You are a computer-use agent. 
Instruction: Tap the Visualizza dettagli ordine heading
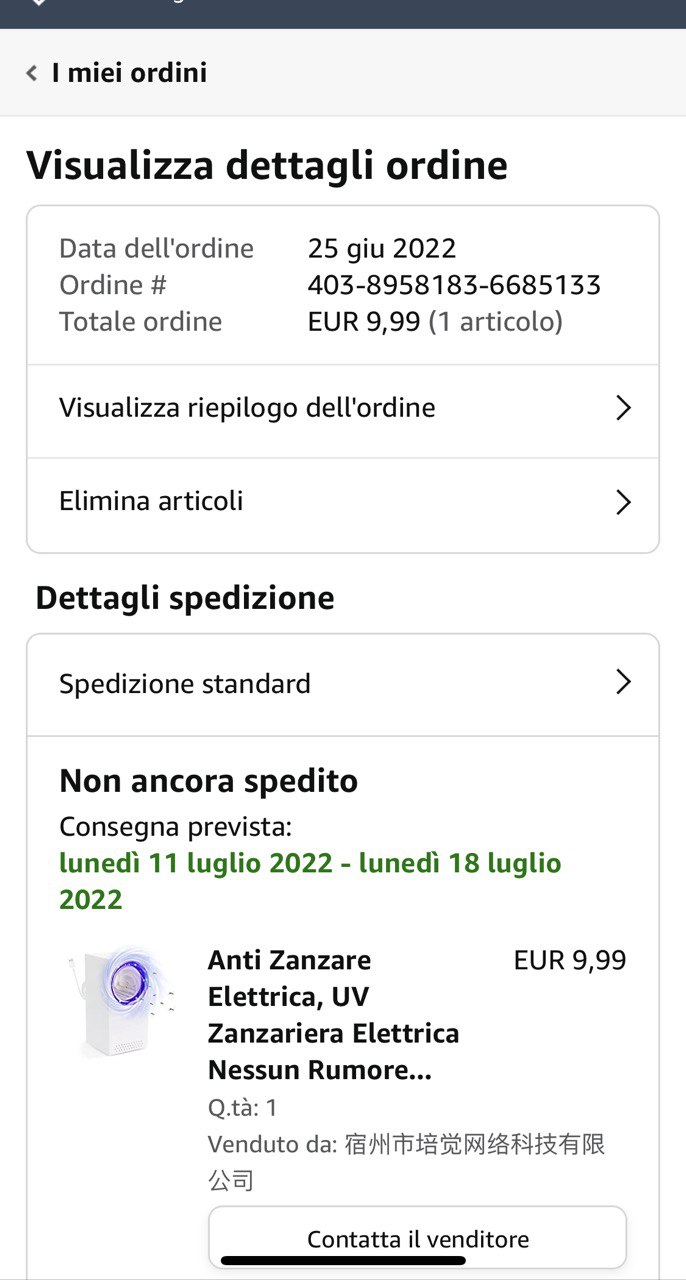coord(267,166)
